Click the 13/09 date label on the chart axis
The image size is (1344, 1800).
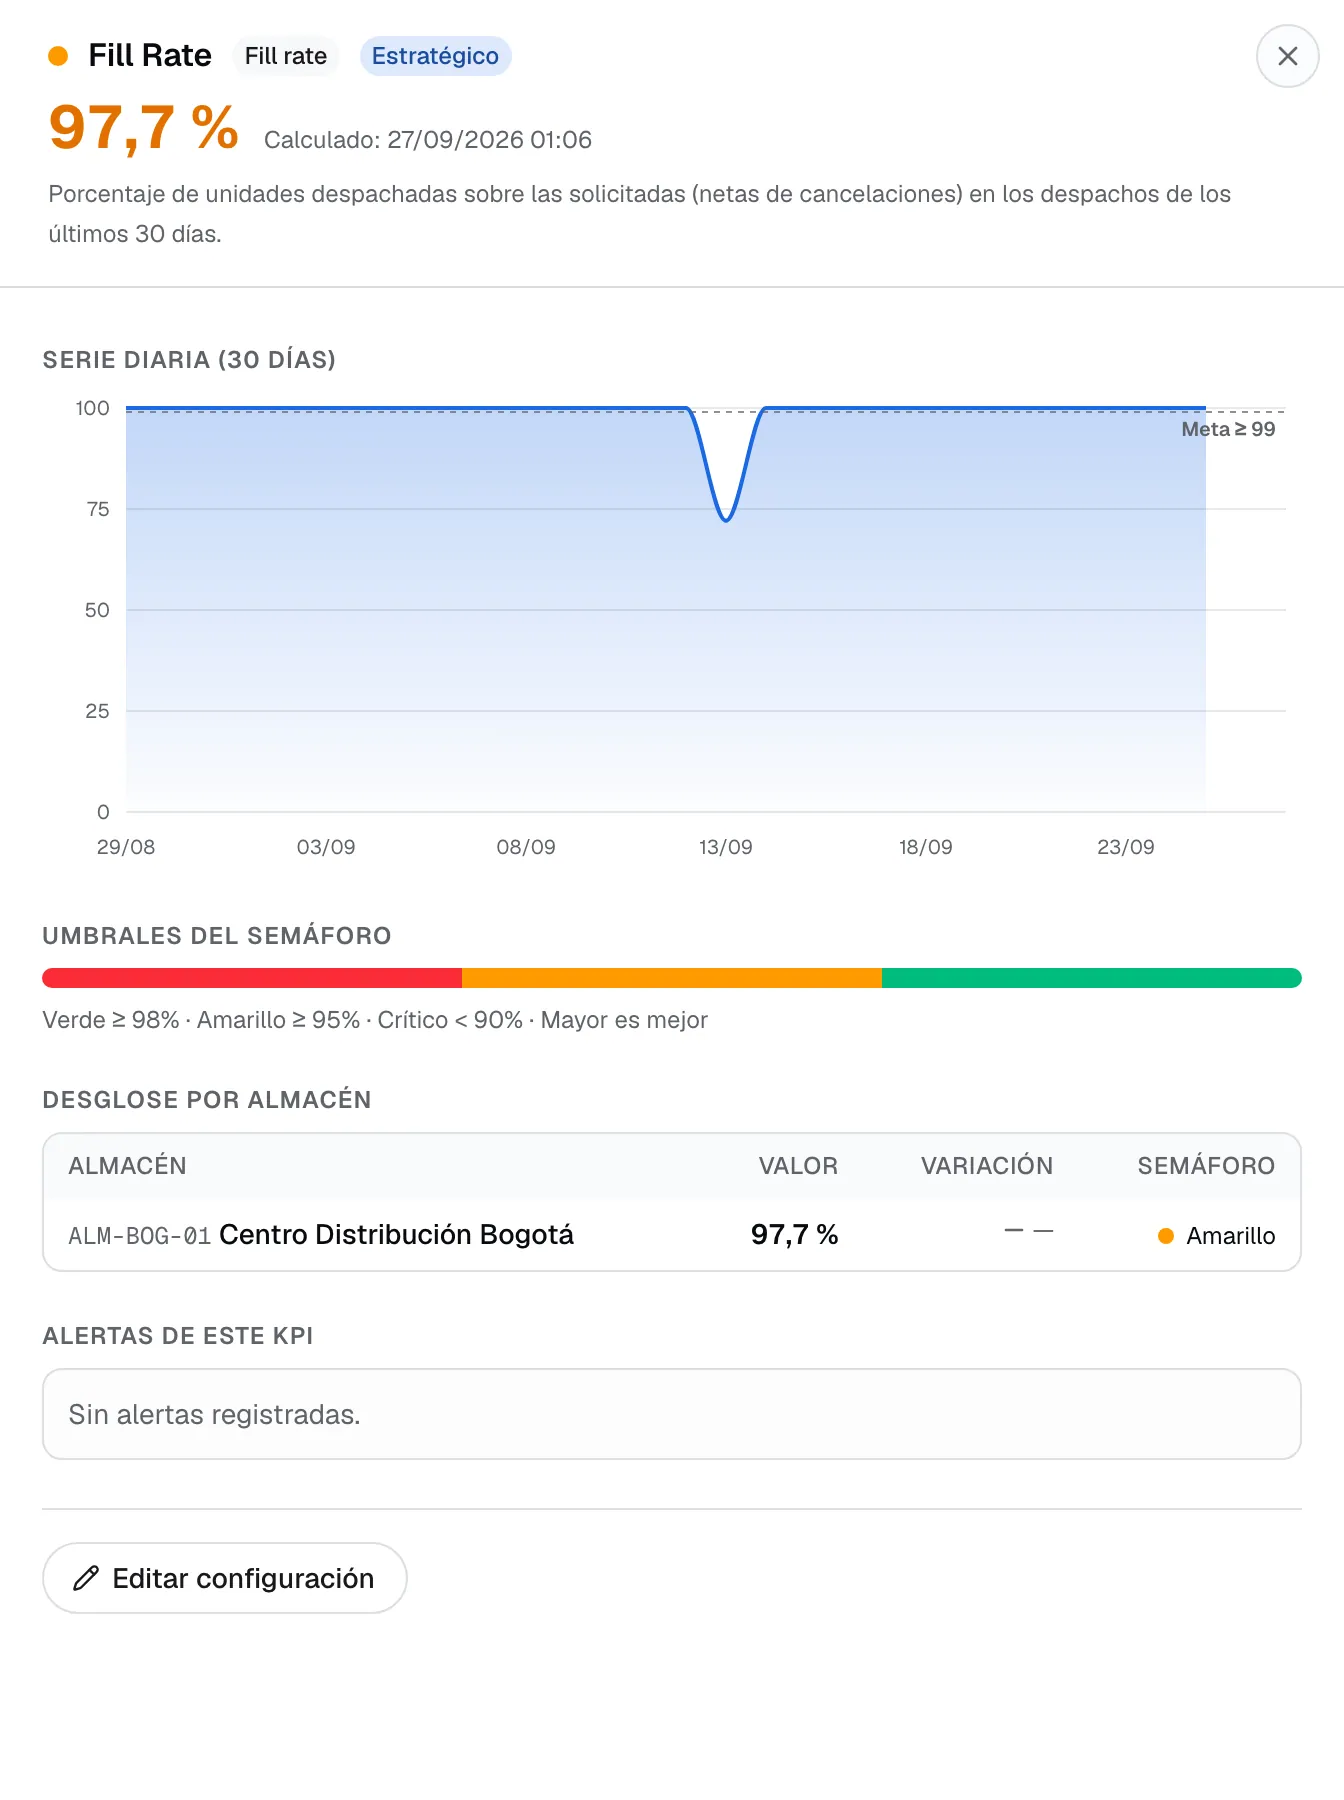click(726, 847)
